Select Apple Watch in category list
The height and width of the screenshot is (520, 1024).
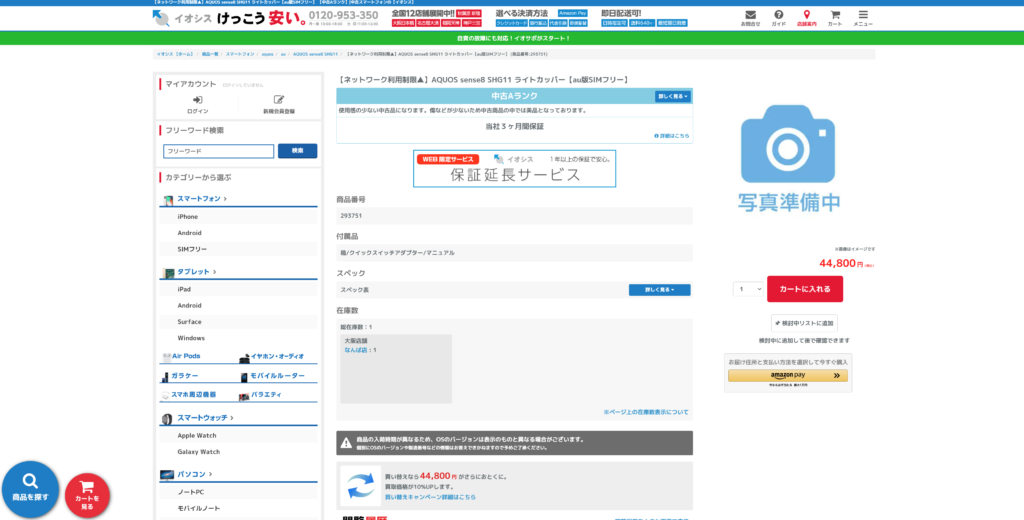tap(197, 435)
